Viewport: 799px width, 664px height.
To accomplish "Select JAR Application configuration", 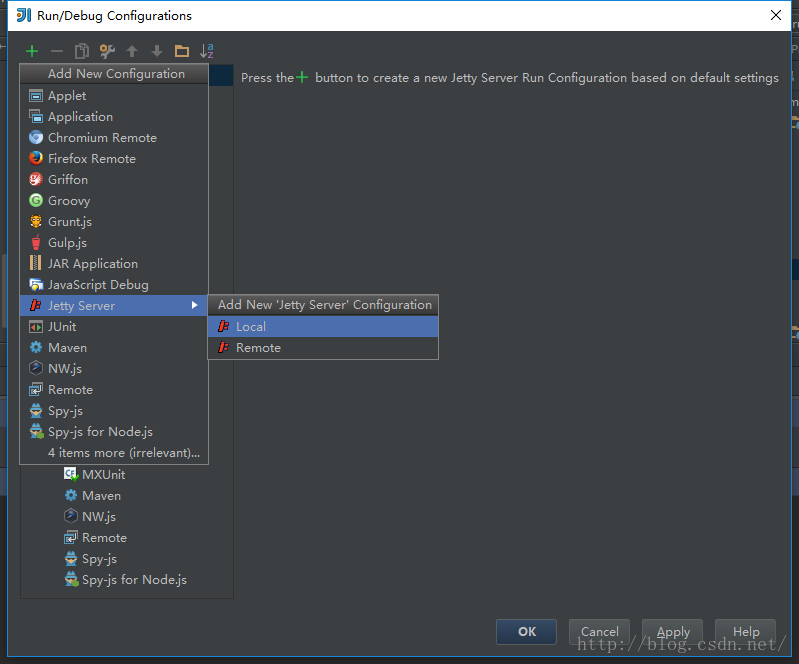I will pyautogui.click(x=114, y=263).
